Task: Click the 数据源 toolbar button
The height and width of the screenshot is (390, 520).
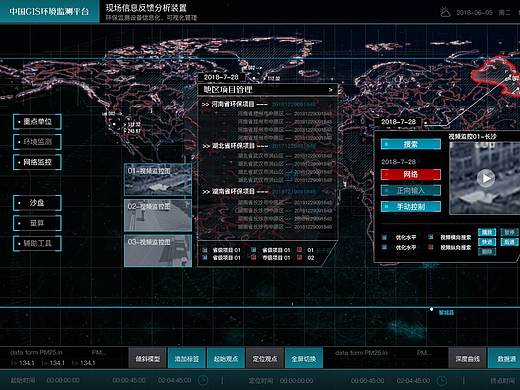Action: 505,358
